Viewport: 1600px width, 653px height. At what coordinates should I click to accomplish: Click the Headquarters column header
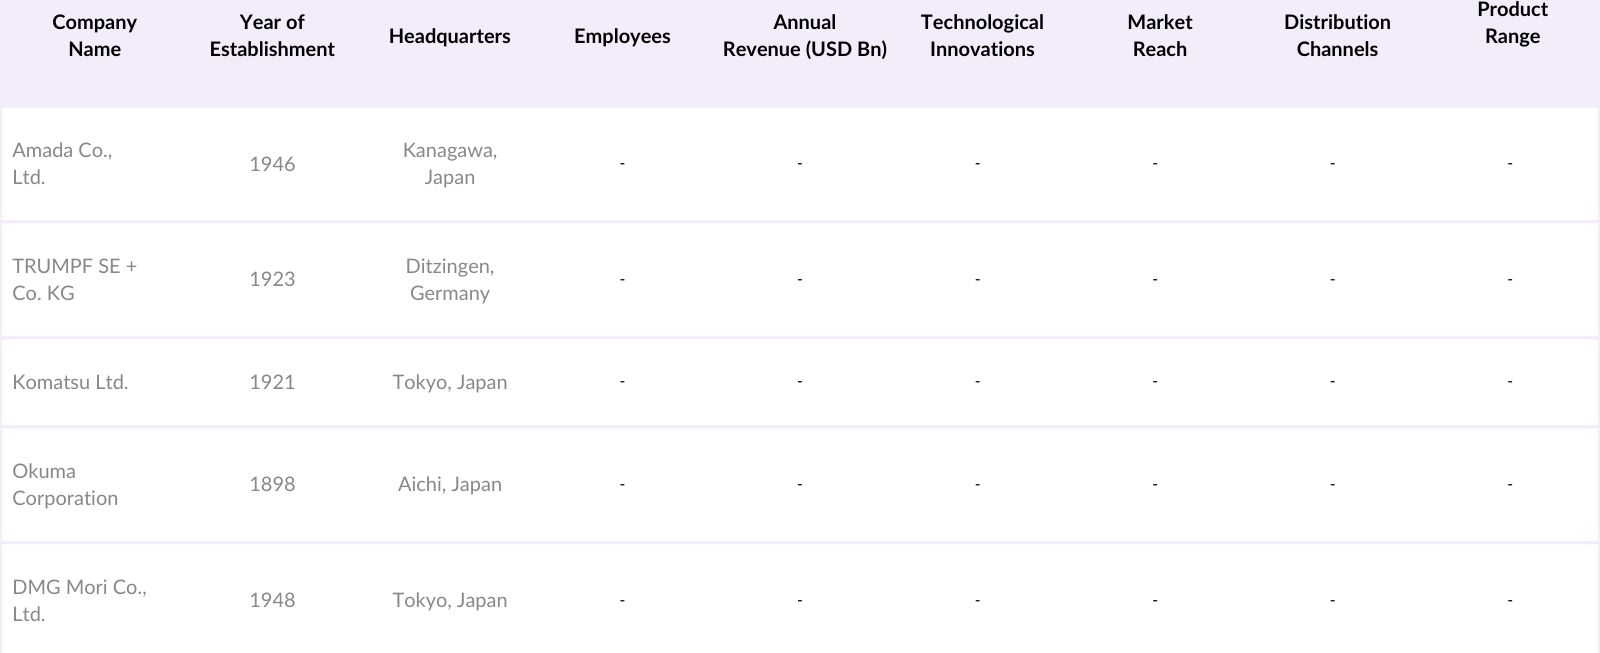click(449, 36)
